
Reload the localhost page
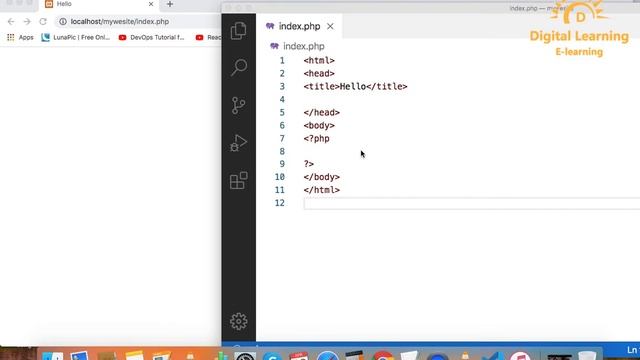(x=43, y=22)
